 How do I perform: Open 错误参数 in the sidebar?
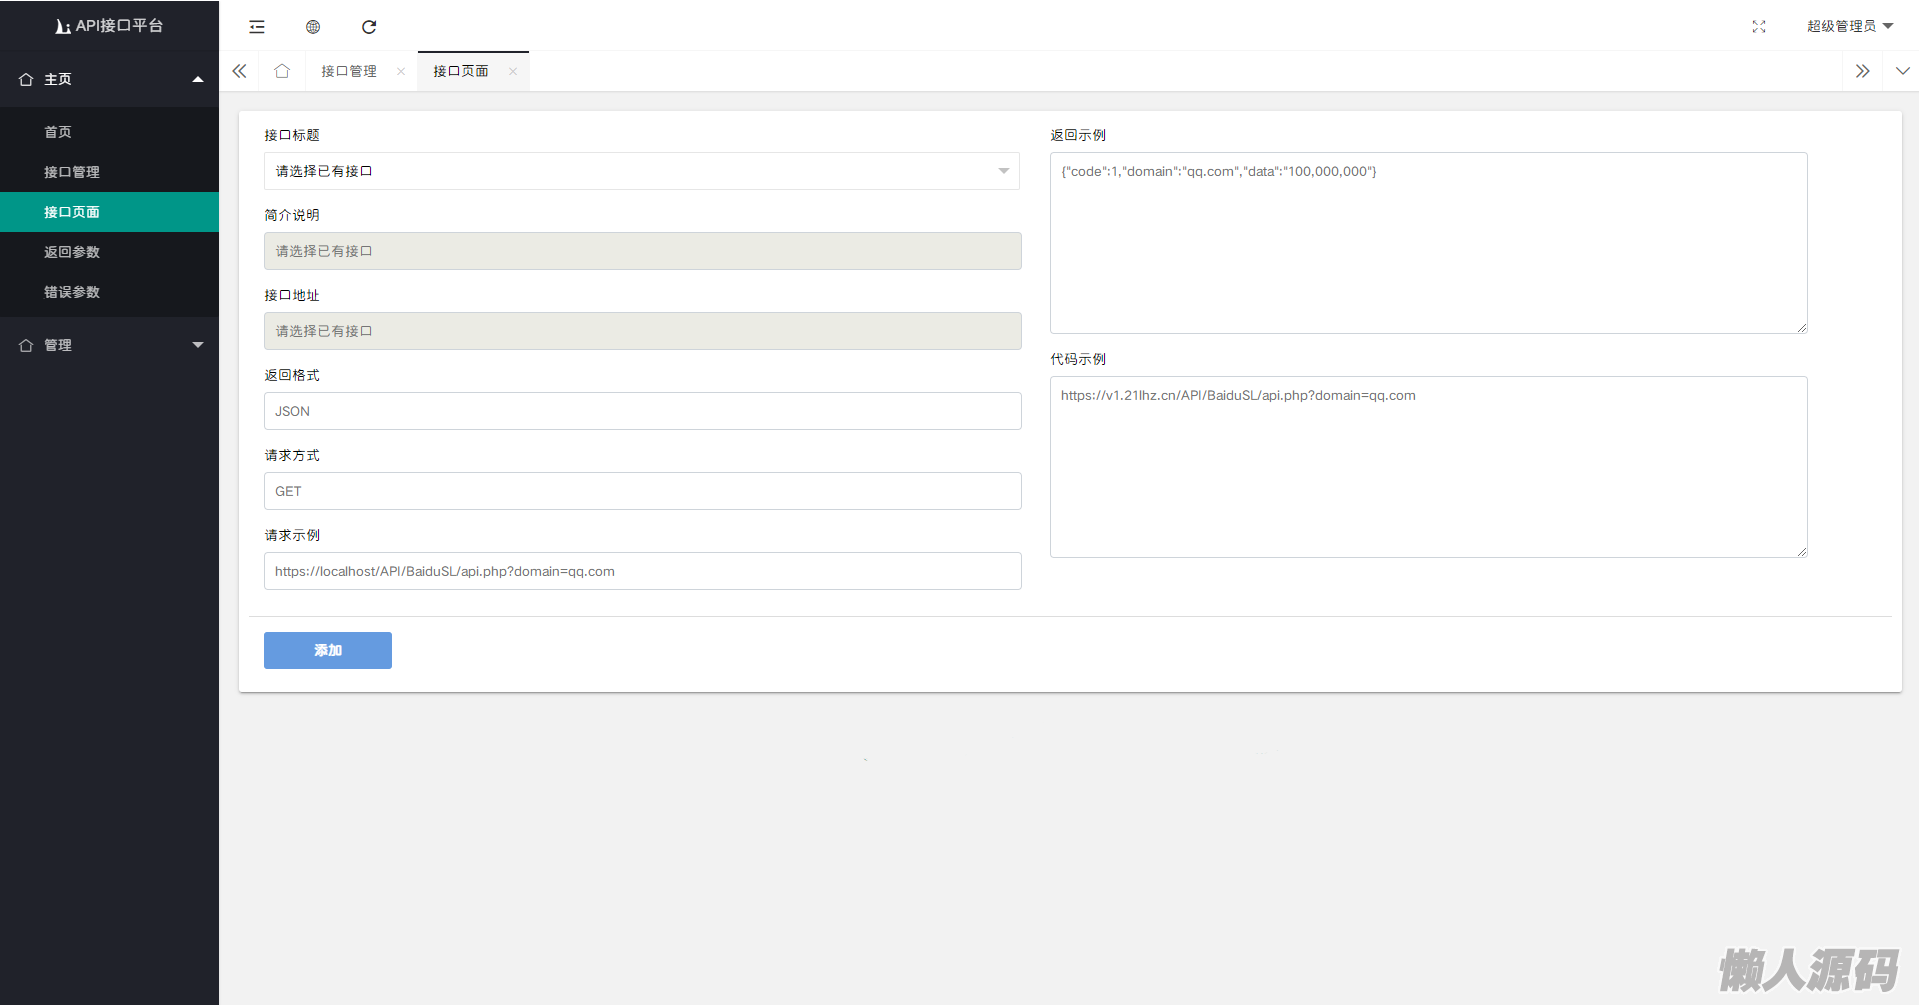click(x=72, y=292)
